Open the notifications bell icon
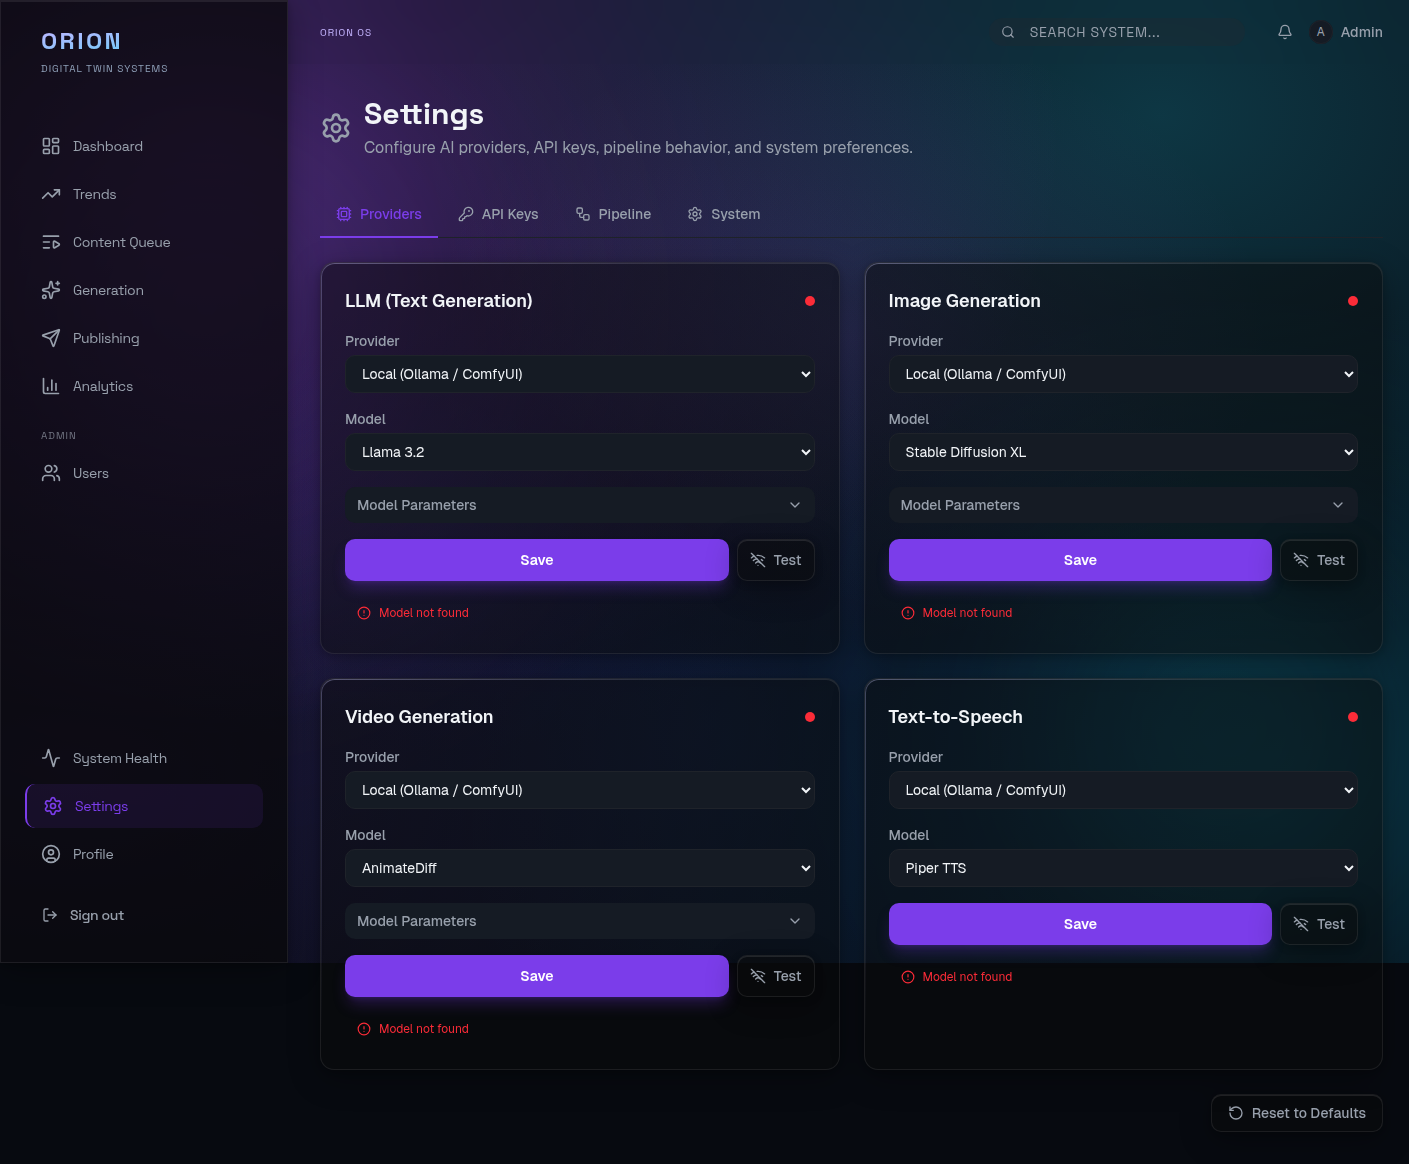Viewport: 1409px width, 1164px height. pyautogui.click(x=1284, y=31)
